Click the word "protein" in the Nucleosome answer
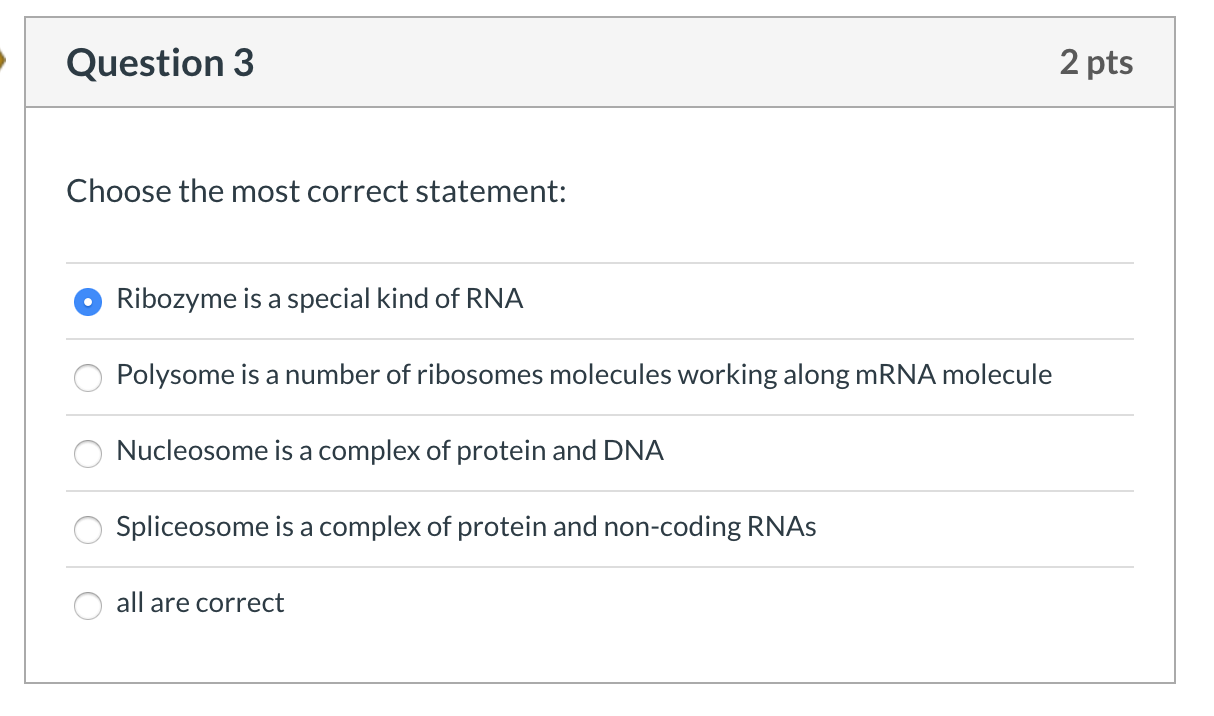The width and height of the screenshot is (1214, 716). point(499,451)
